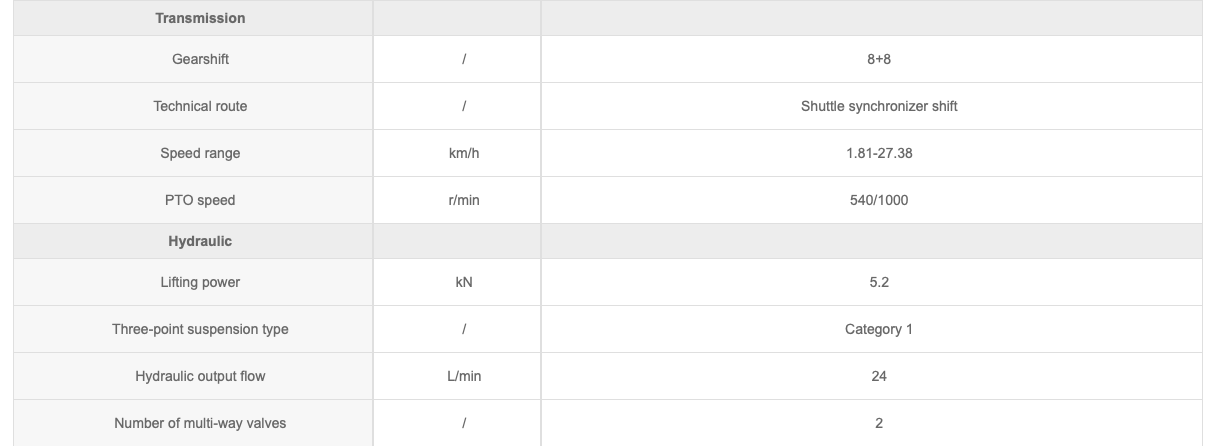Select the PTO speed label
This screenshot has height=446, width=1212.
200,200
